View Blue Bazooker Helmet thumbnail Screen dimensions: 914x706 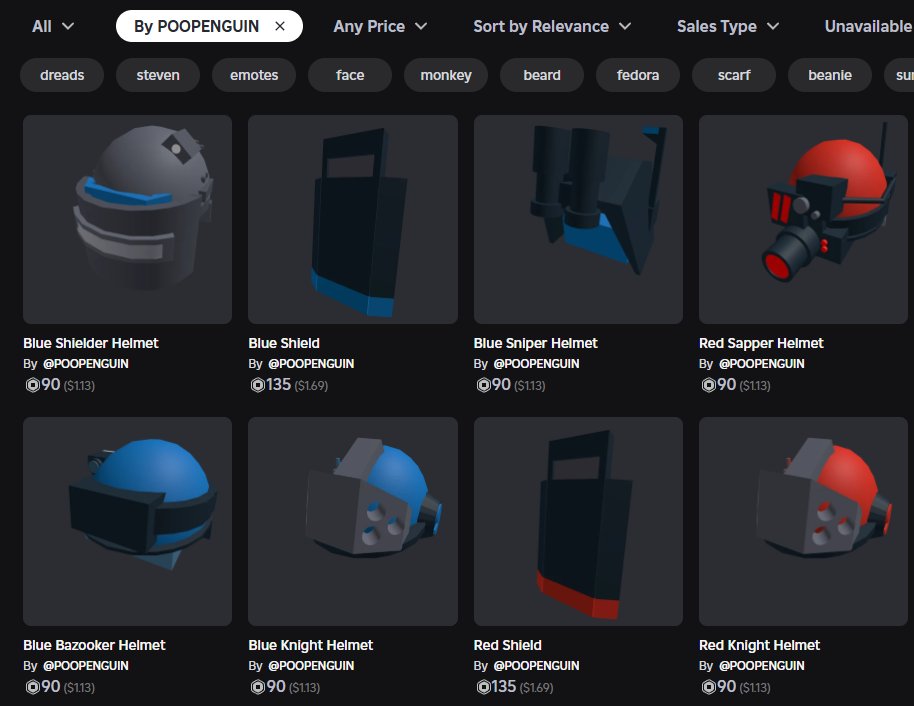tap(128, 521)
